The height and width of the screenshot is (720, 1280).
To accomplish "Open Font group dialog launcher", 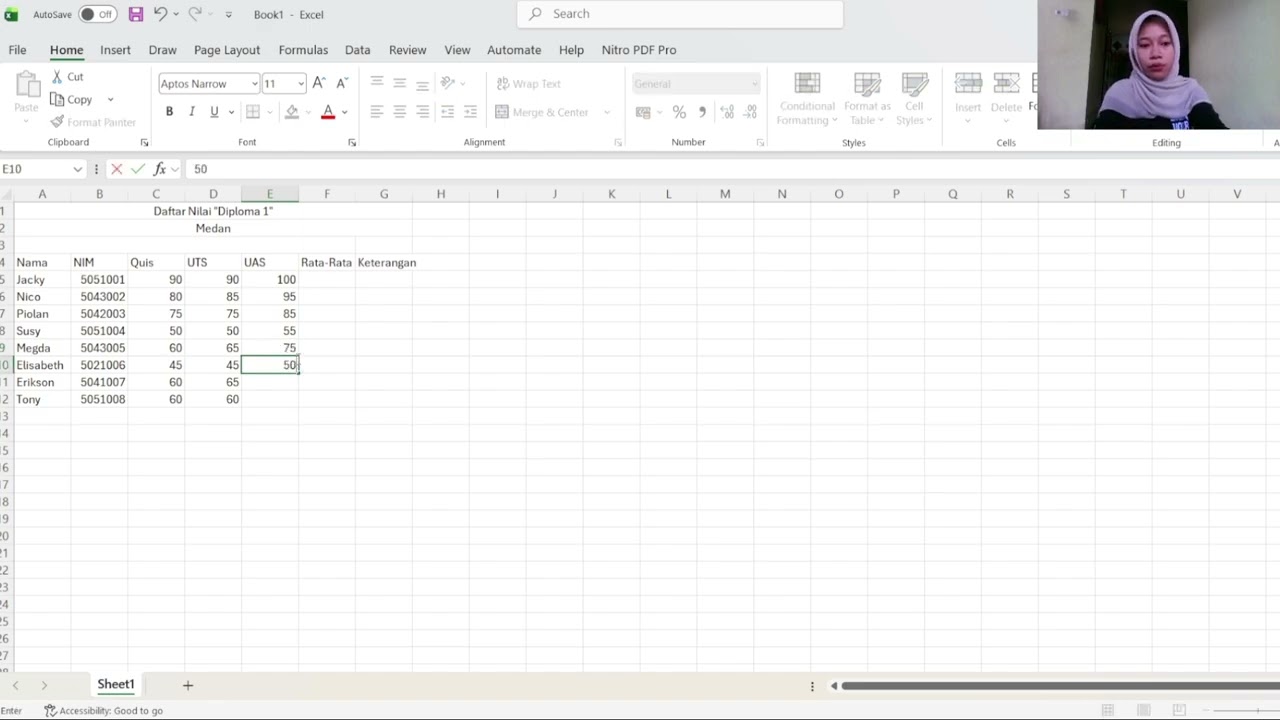I will click(352, 143).
